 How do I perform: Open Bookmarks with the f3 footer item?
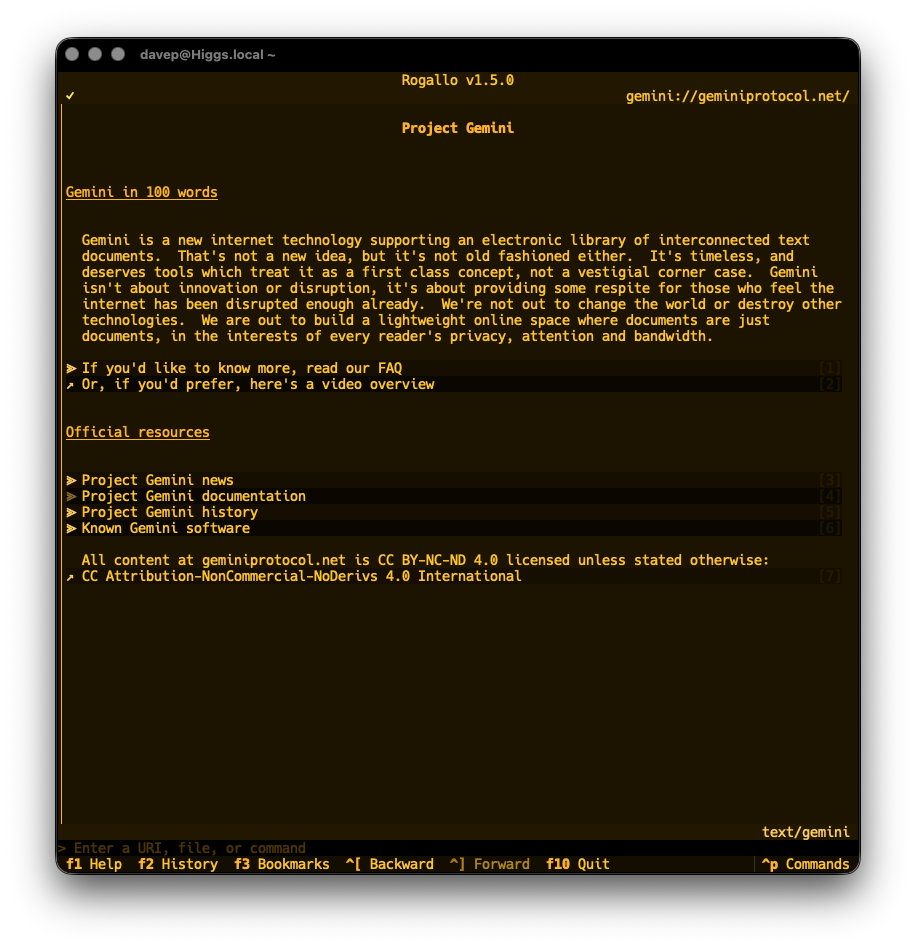pos(282,864)
